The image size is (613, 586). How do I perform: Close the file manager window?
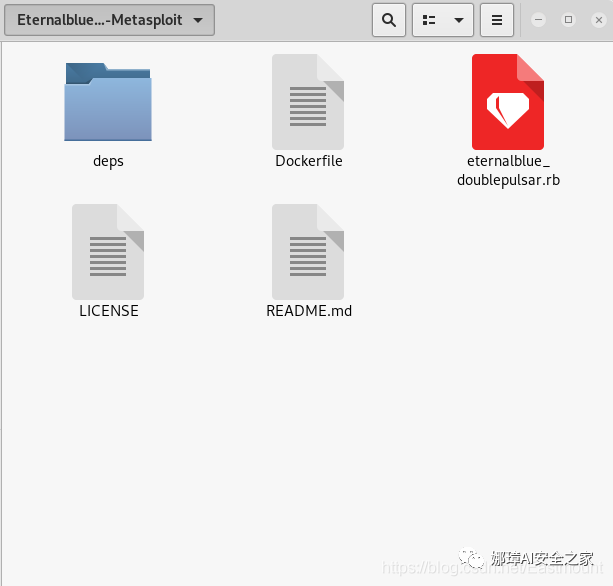point(599,20)
